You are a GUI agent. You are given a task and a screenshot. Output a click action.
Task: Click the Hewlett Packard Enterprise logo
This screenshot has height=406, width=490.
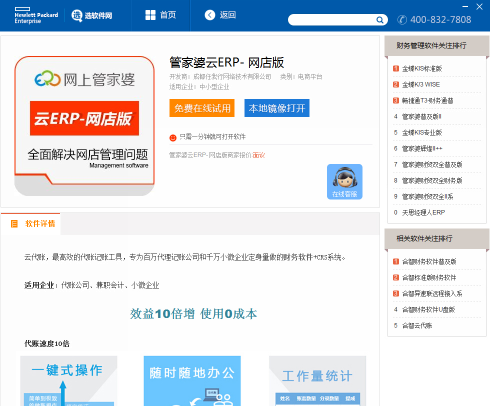click(x=36, y=15)
